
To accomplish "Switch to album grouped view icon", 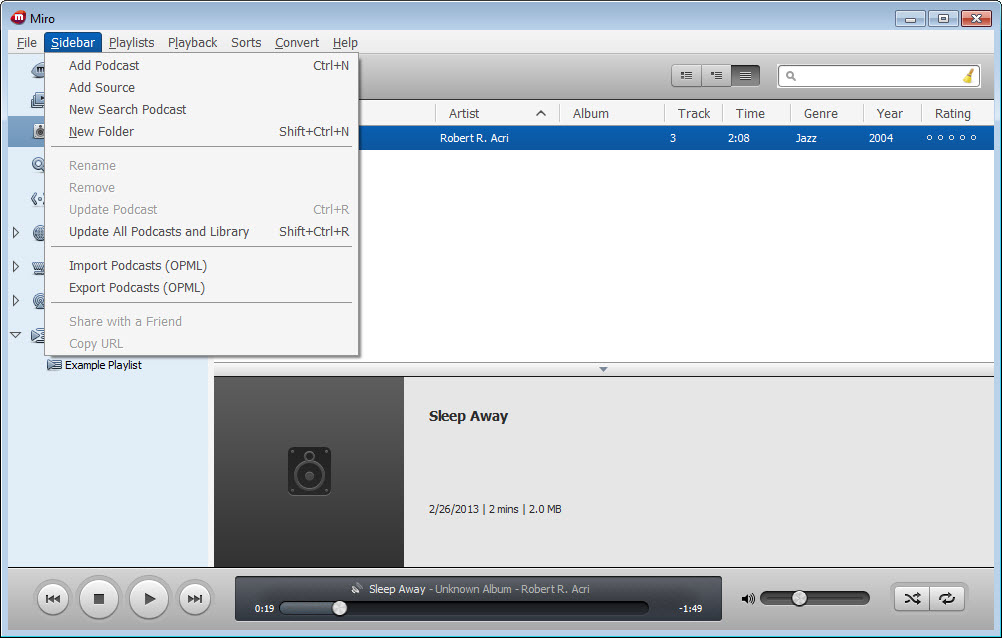I will click(x=716, y=75).
